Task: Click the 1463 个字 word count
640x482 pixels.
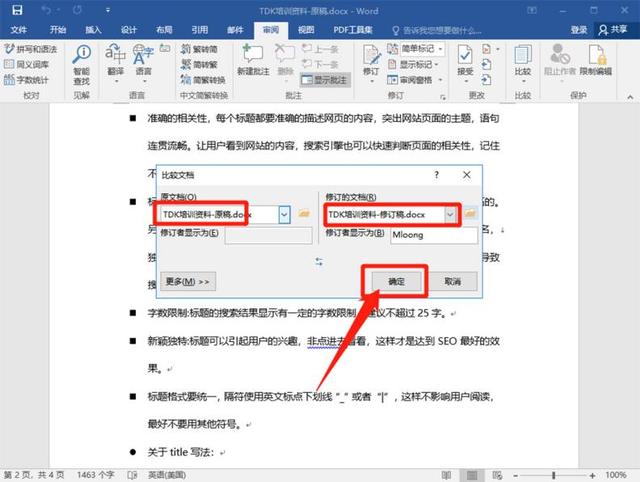Action: (x=96, y=475)
